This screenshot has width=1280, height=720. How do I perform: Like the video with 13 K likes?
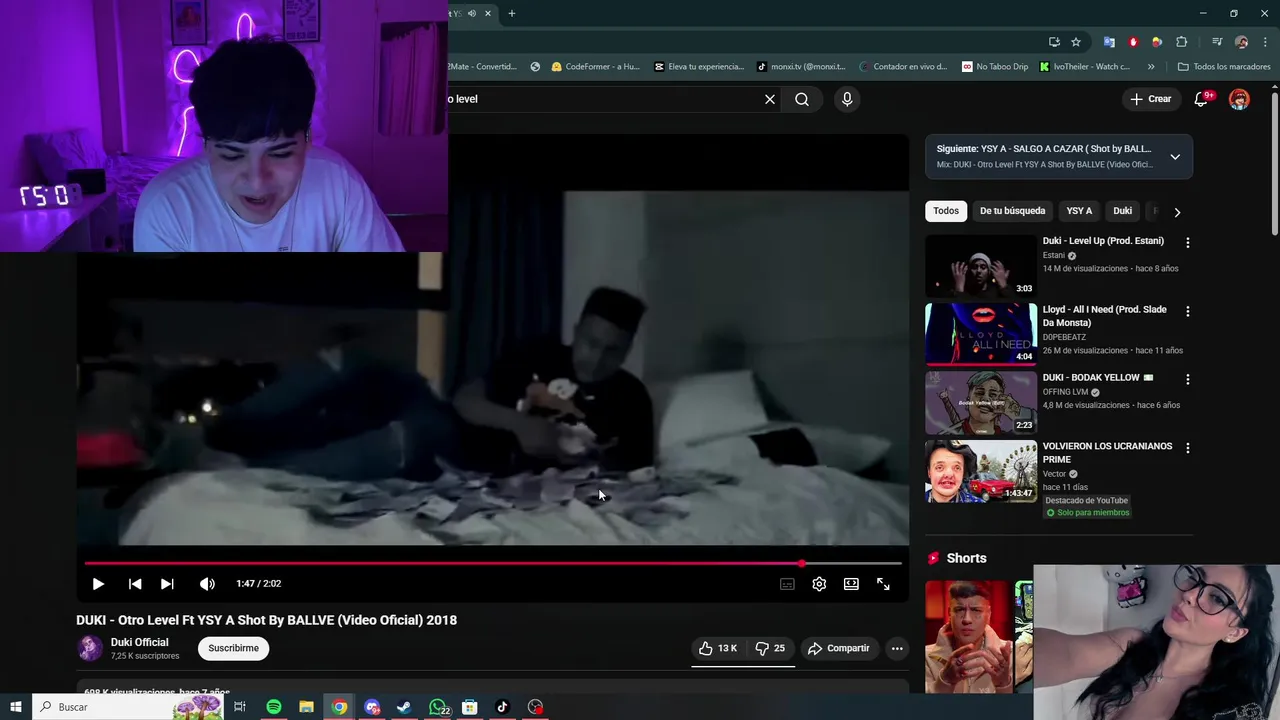click(718, 648)
